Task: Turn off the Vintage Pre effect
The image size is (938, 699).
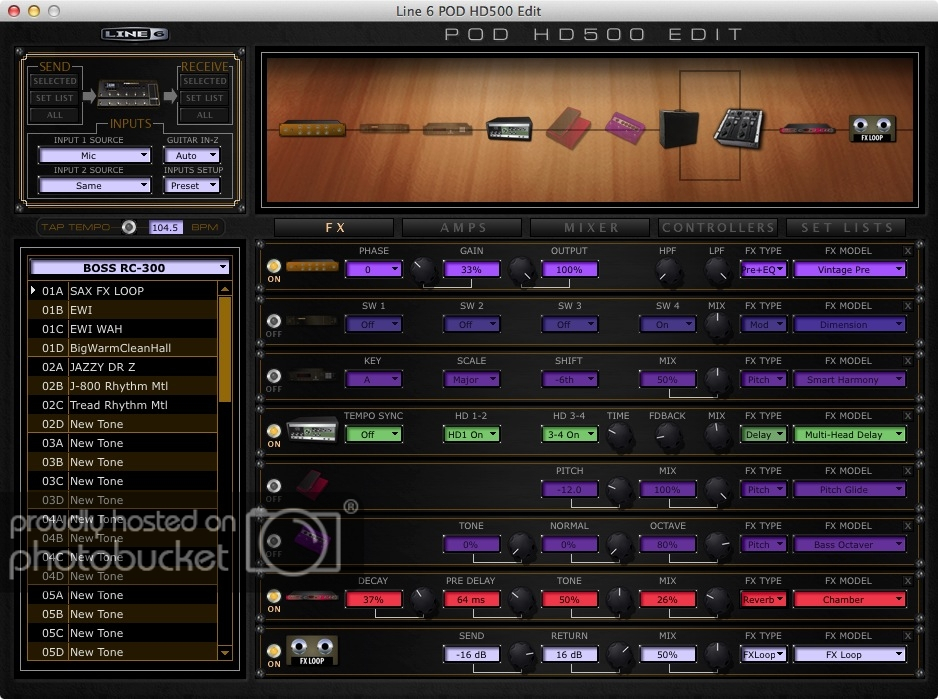Action: 273,266
